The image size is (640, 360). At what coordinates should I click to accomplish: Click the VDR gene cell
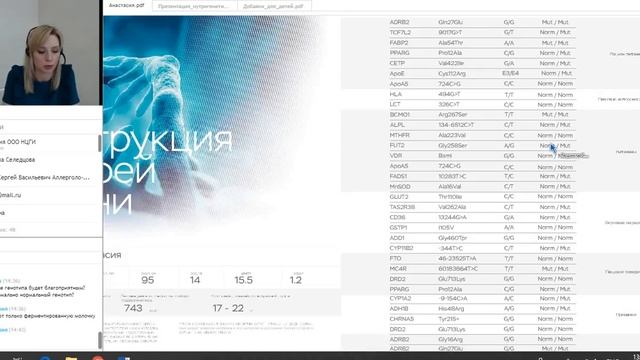(x=396, y=156)
